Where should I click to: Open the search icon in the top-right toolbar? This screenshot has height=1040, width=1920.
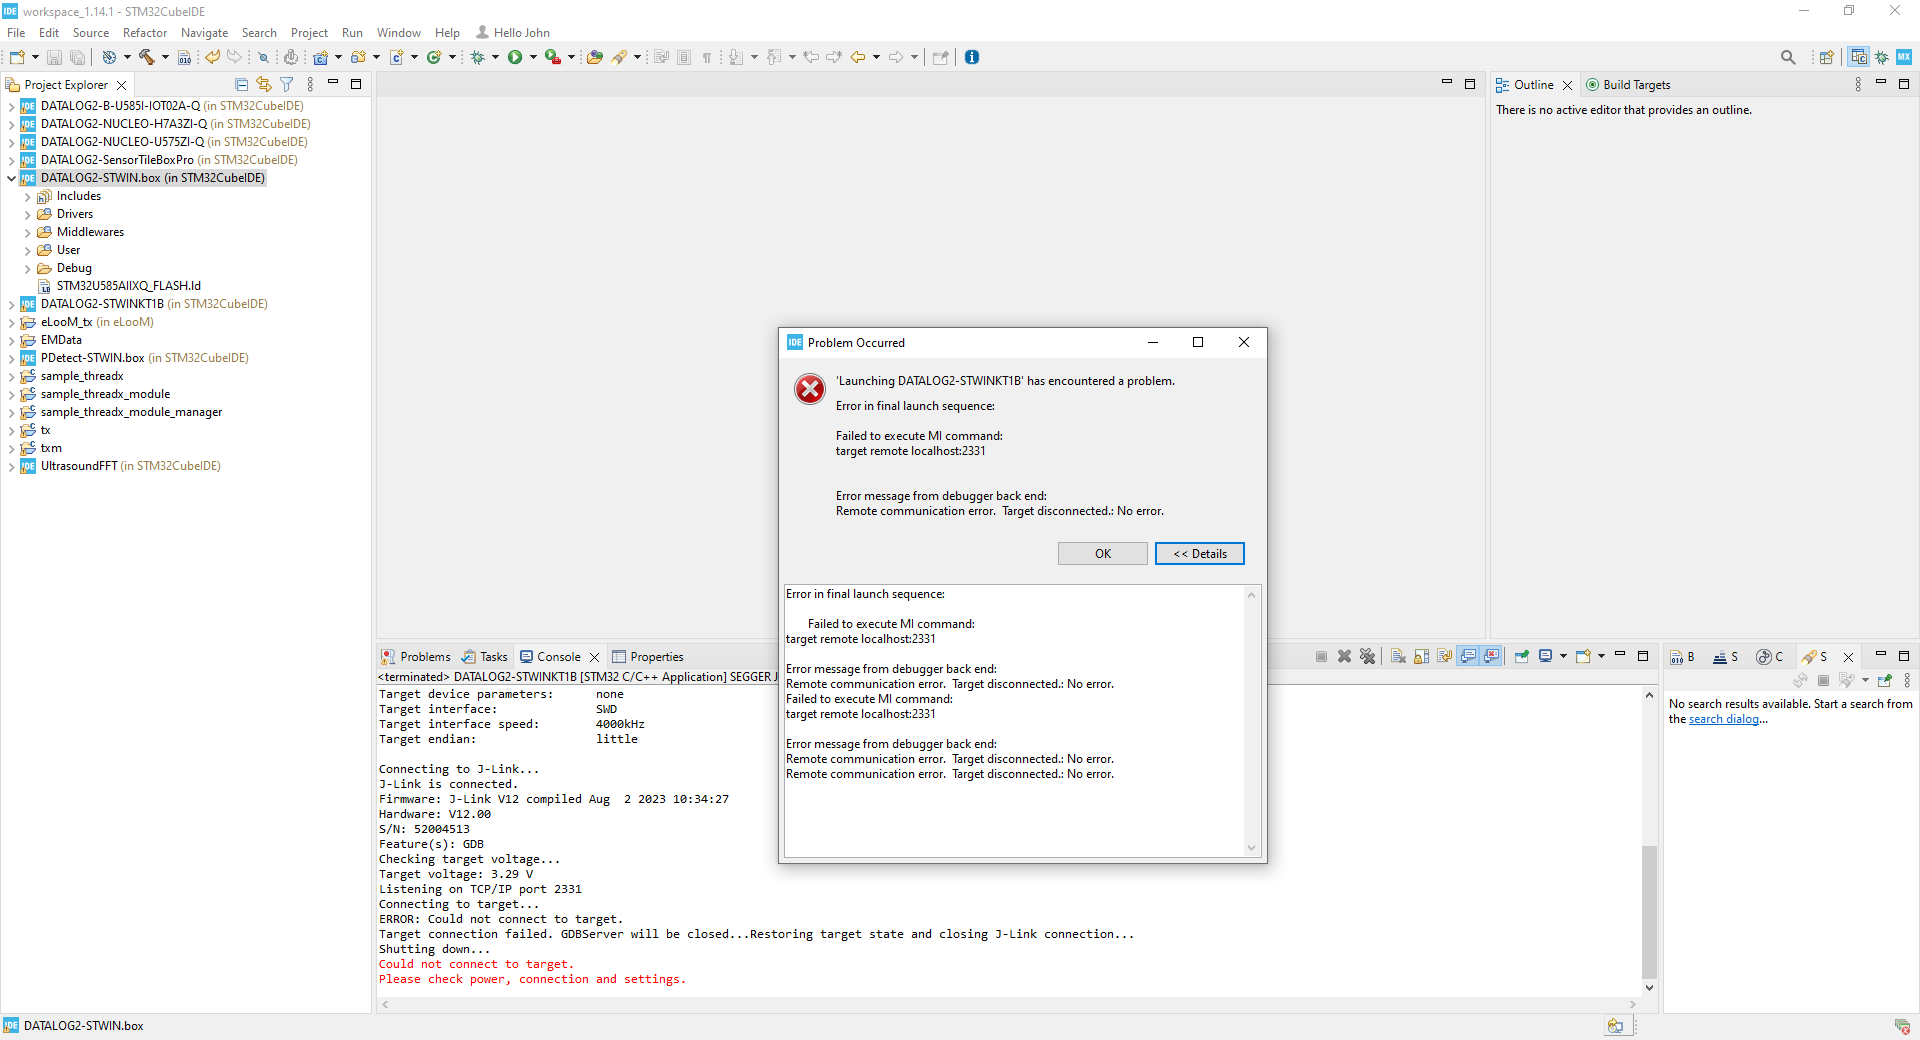click(1789, 57)
